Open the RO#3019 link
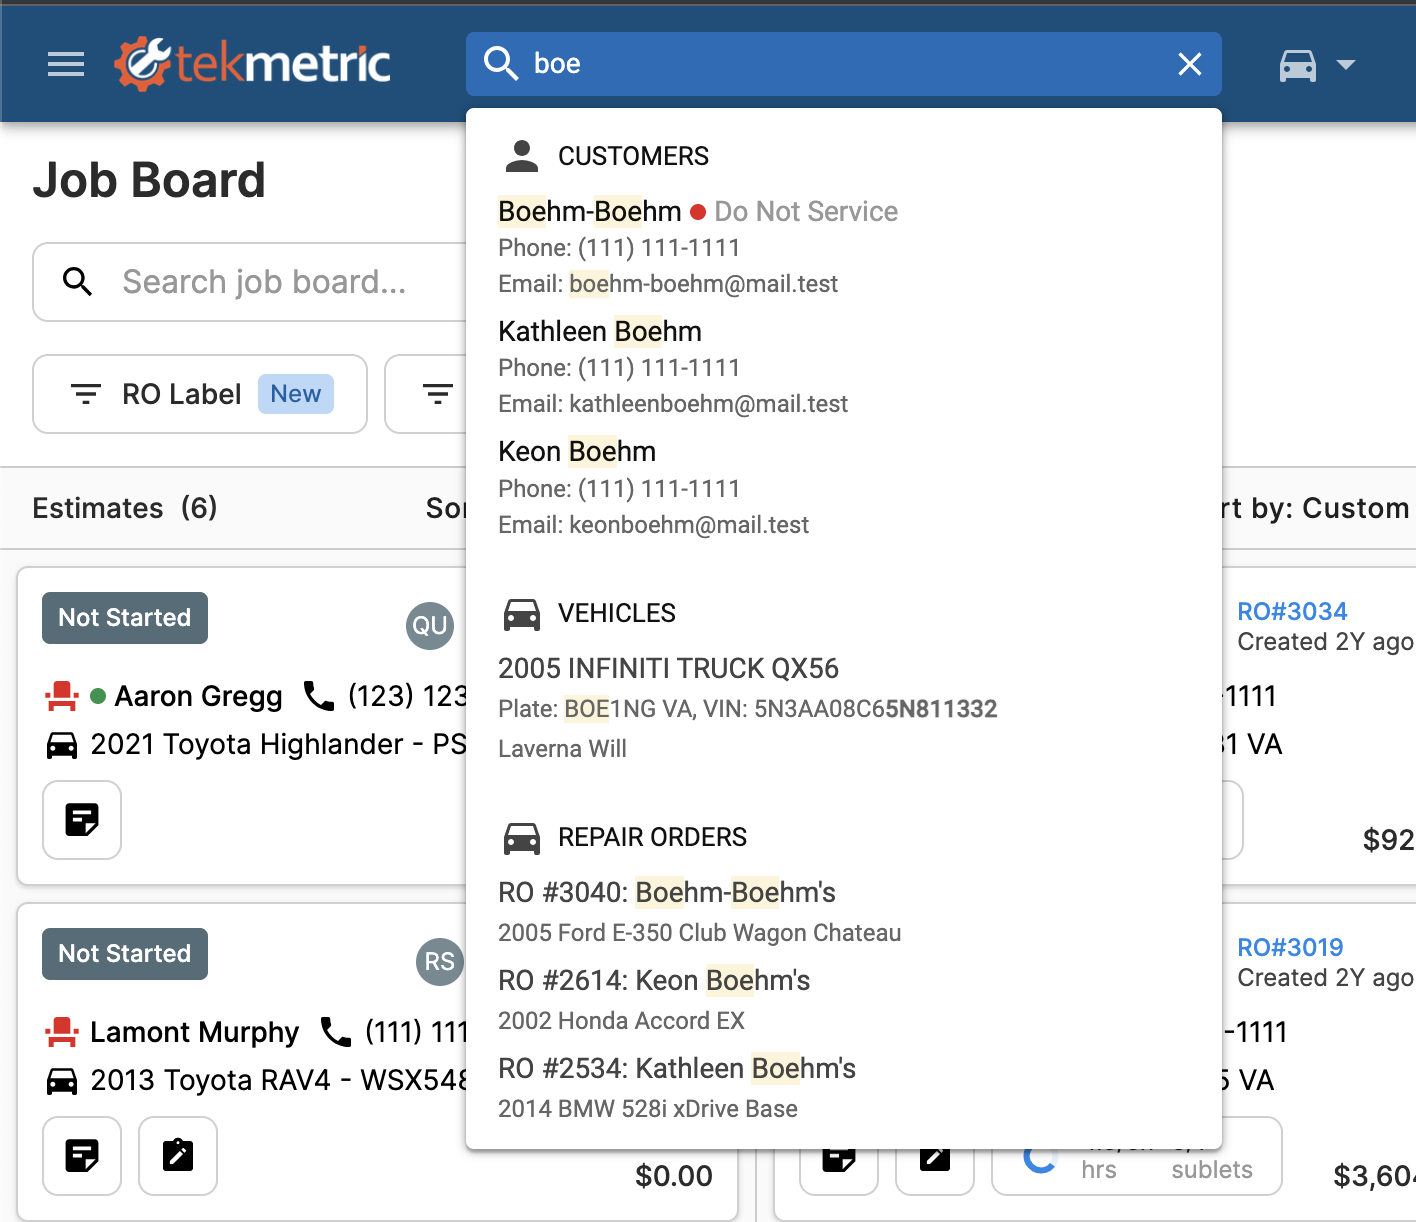Image resolution: width=1416 pixels, height=1222 pixels. tap(1290, 947)
